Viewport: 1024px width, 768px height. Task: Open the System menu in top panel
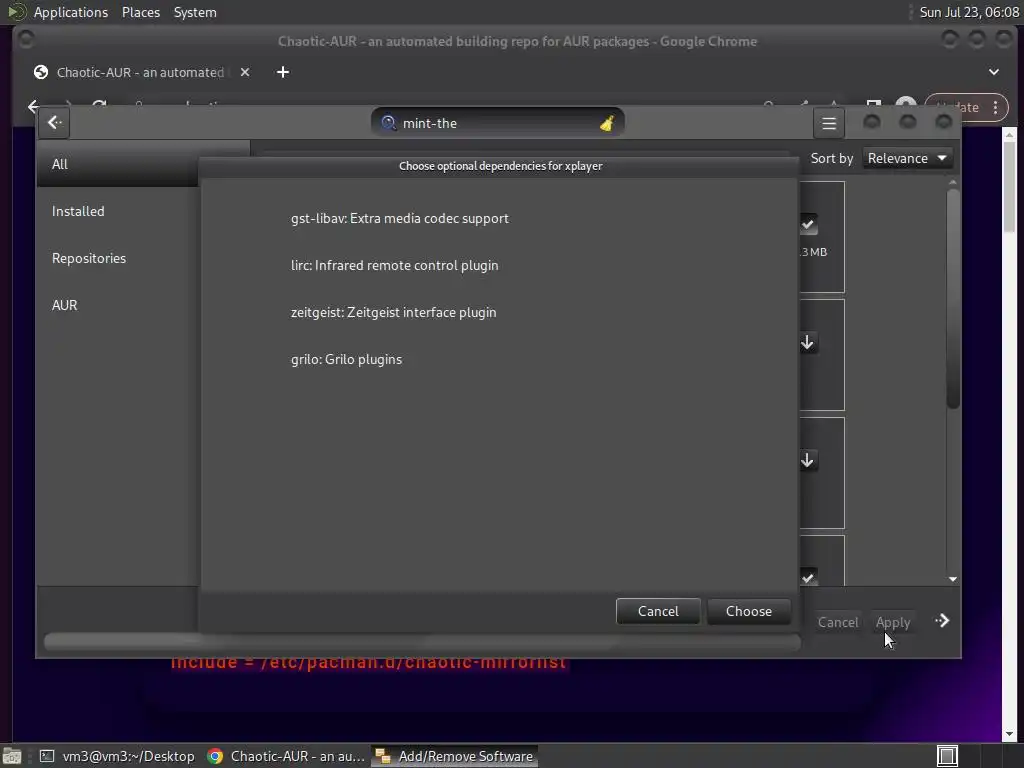(x=195, y=12)
